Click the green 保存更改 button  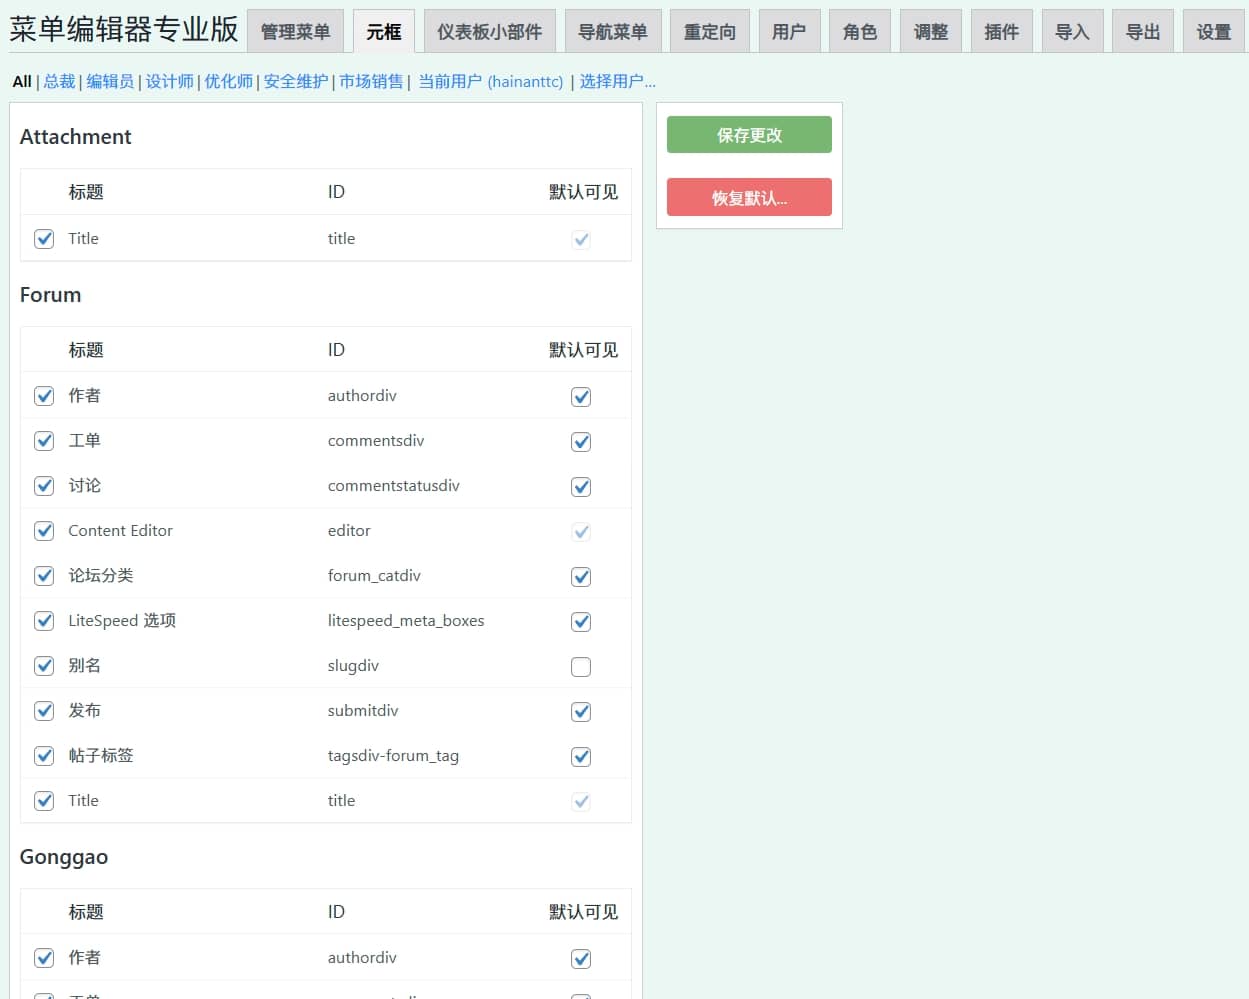[749, 135]
